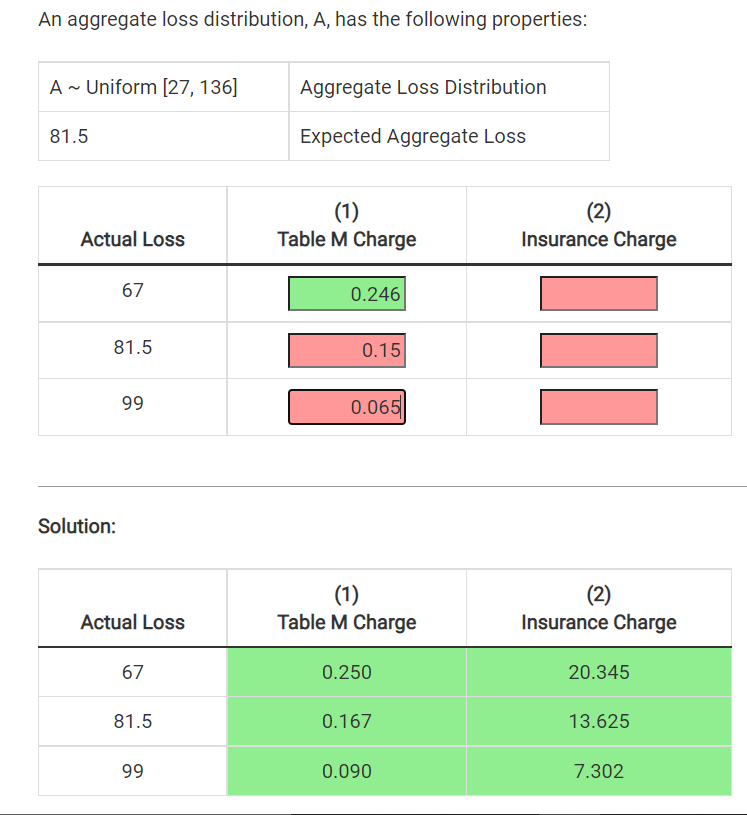The width and height of the screenshot is (747, 815).
Task: Click Insurance Charge input for 67
Action: [x=598, y=294]
